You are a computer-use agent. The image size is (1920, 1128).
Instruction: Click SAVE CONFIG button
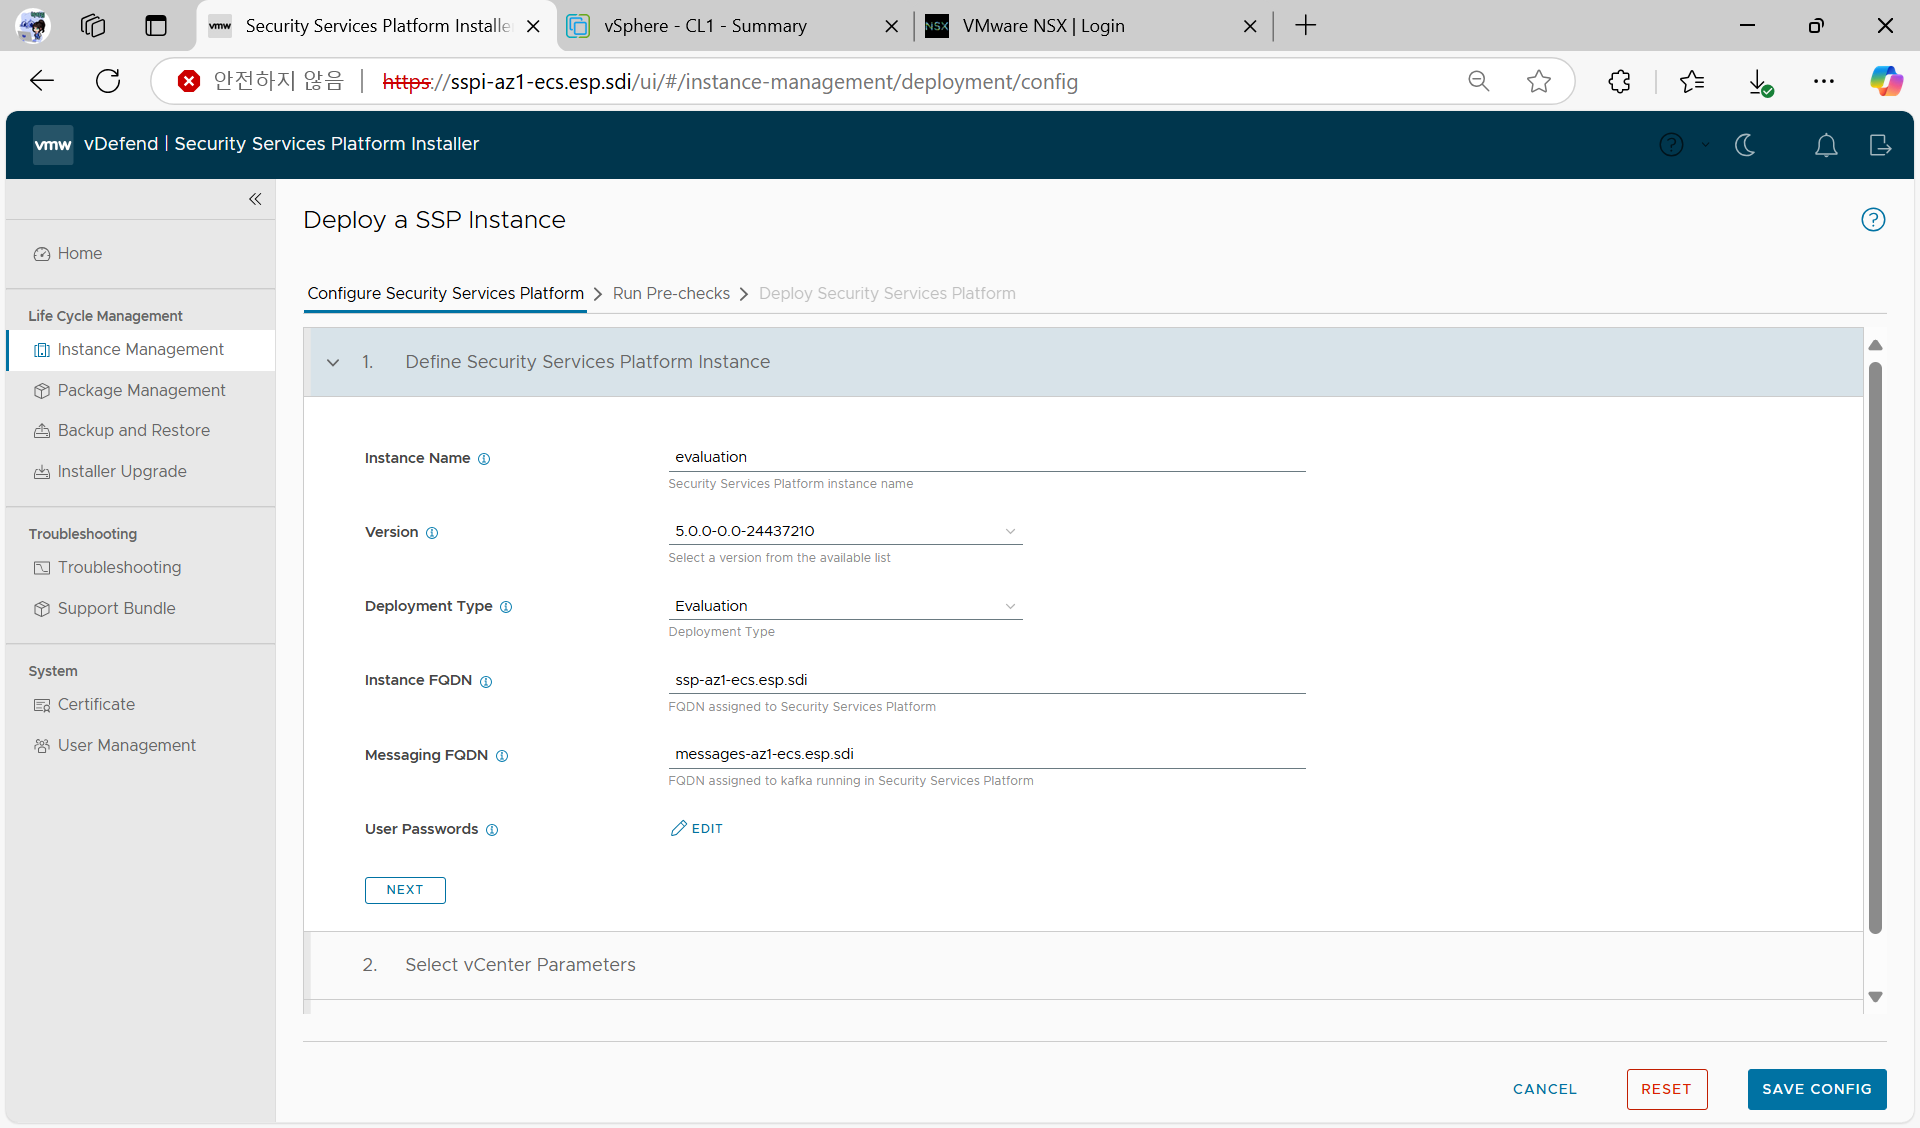click(1817, 1089)
